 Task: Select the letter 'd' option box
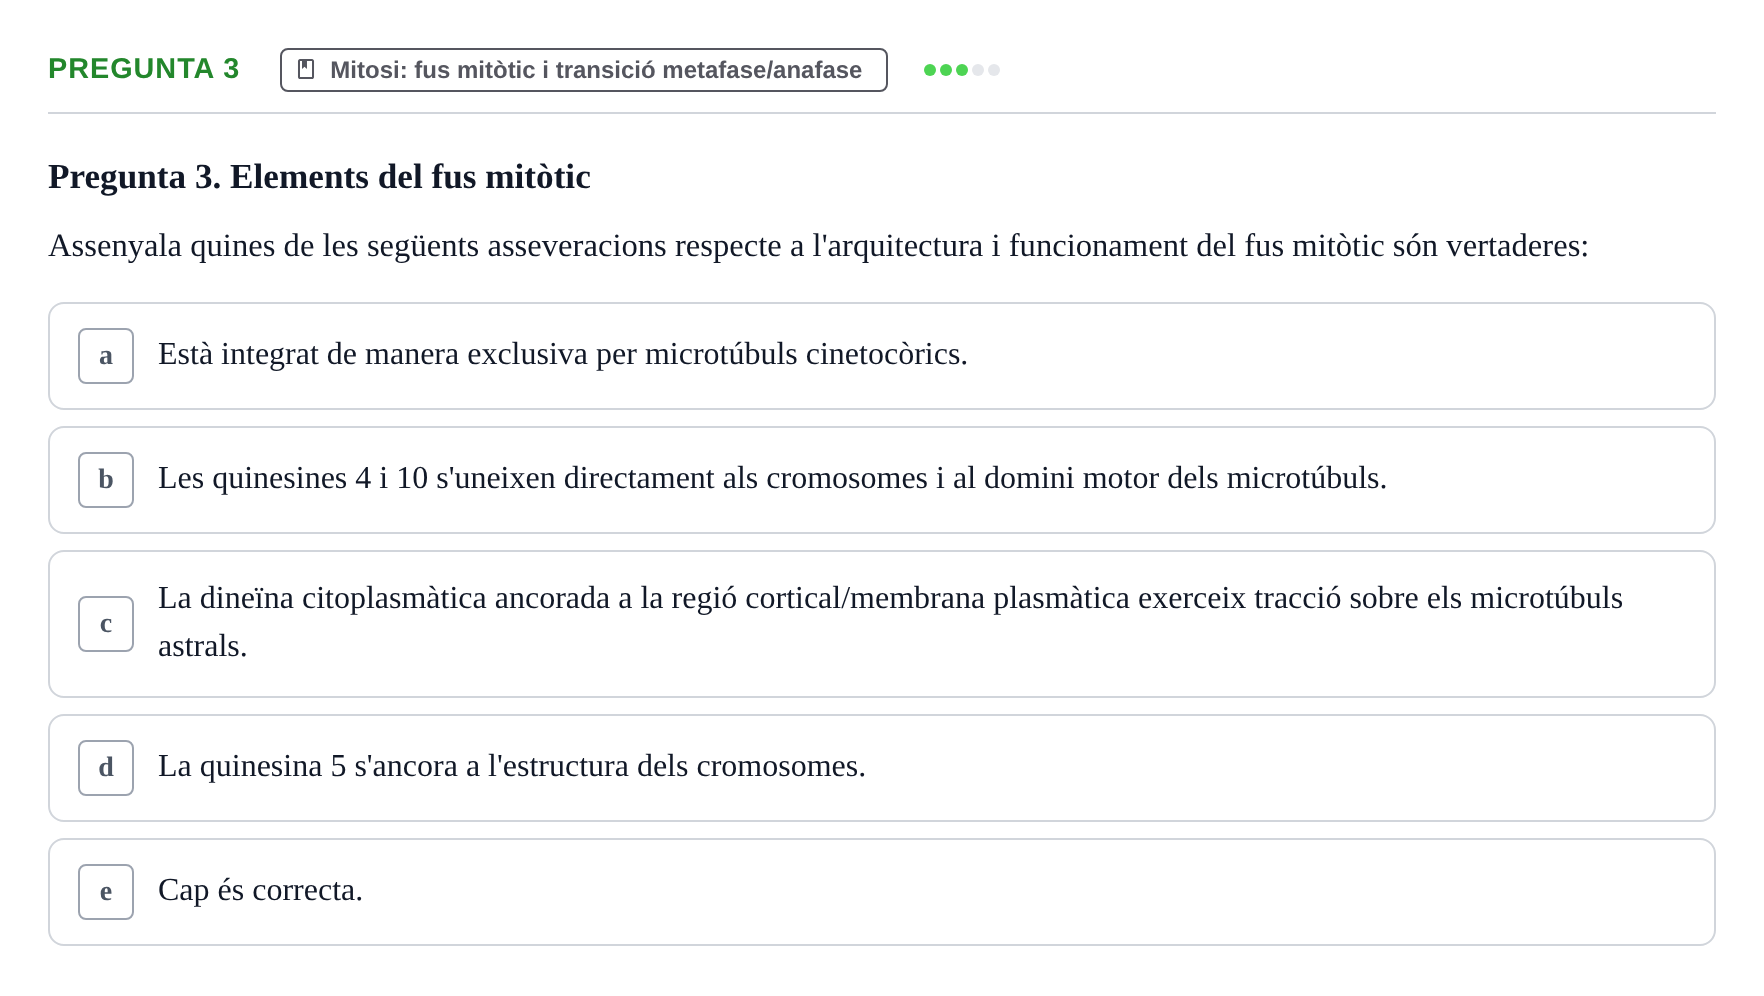click(x=106, y=768)
